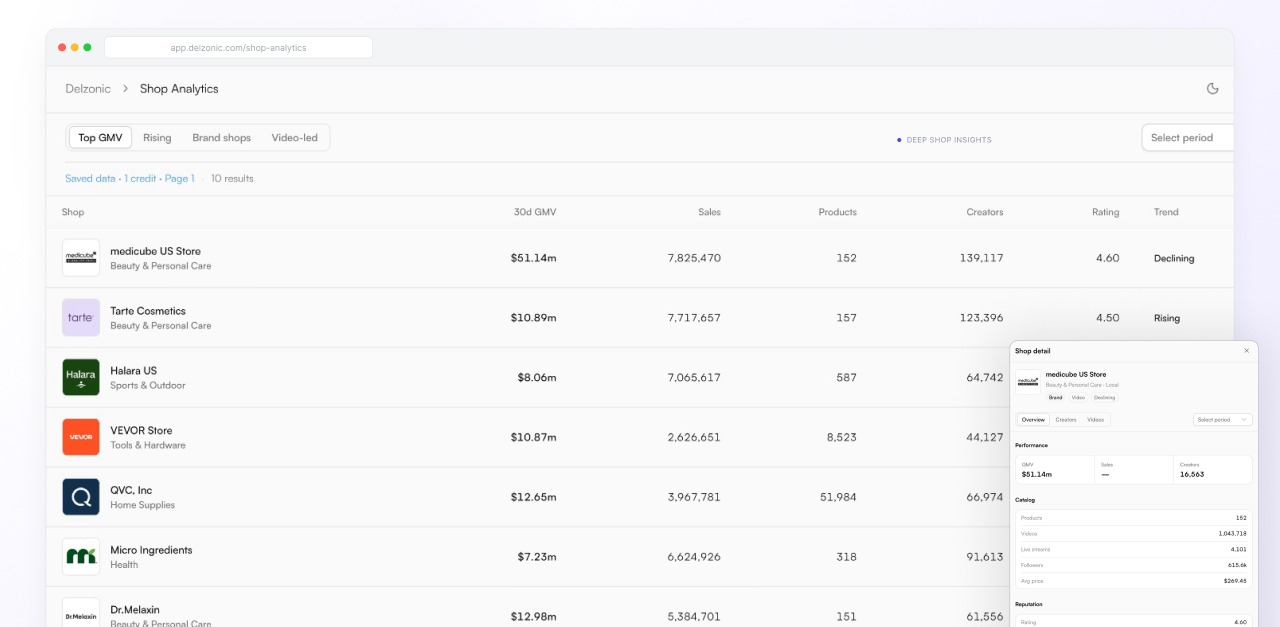
Task: Click Shop Analytics breadcrumb
Action: click(179, 89)
